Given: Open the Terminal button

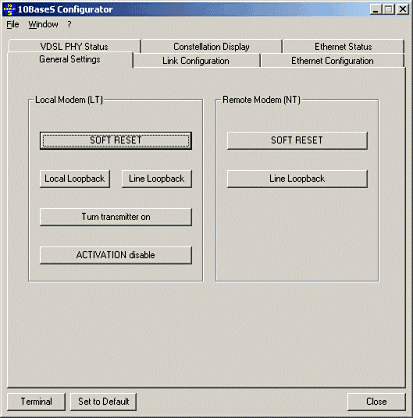Looking at the screenshot, I should coord(36,402).
